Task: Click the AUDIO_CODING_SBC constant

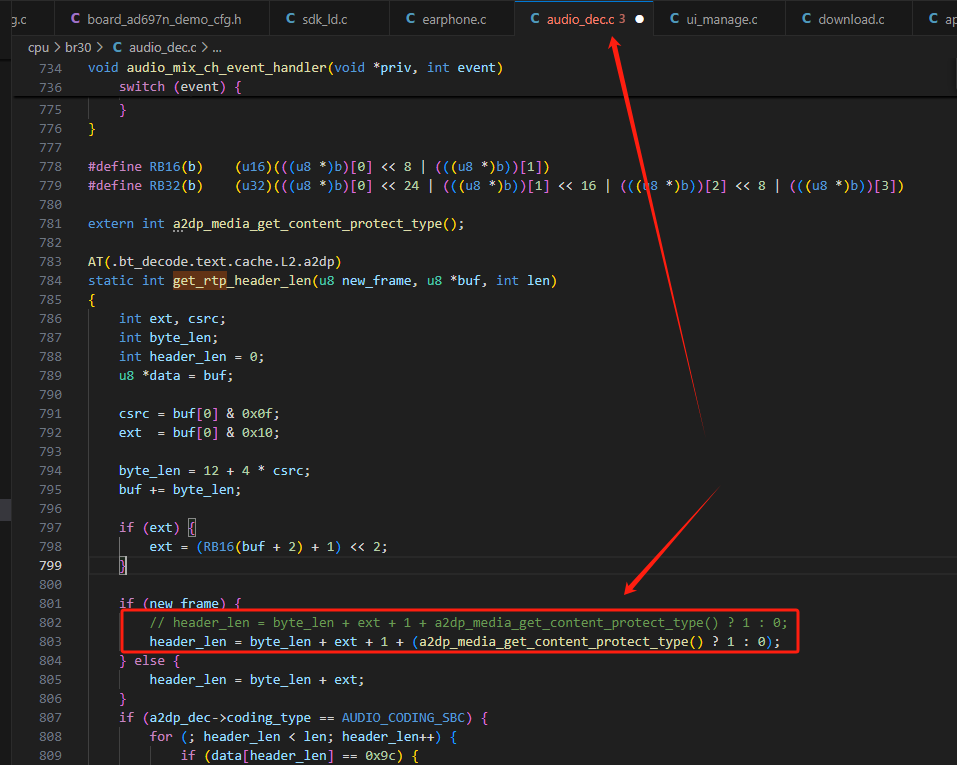Action: 403,718
